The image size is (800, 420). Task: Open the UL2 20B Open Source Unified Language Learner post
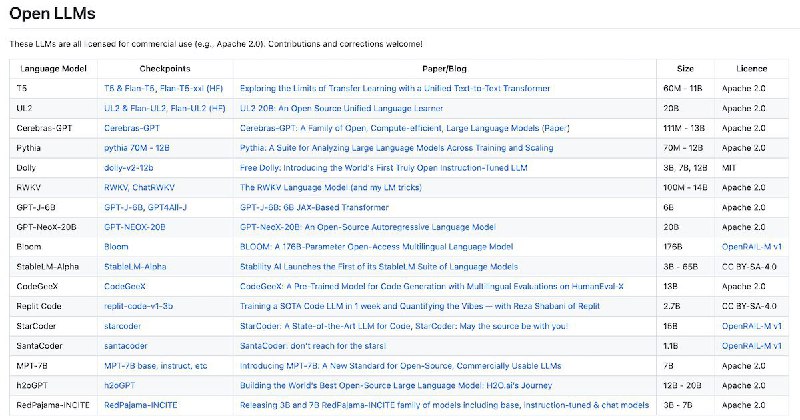[x=341, y=108]
